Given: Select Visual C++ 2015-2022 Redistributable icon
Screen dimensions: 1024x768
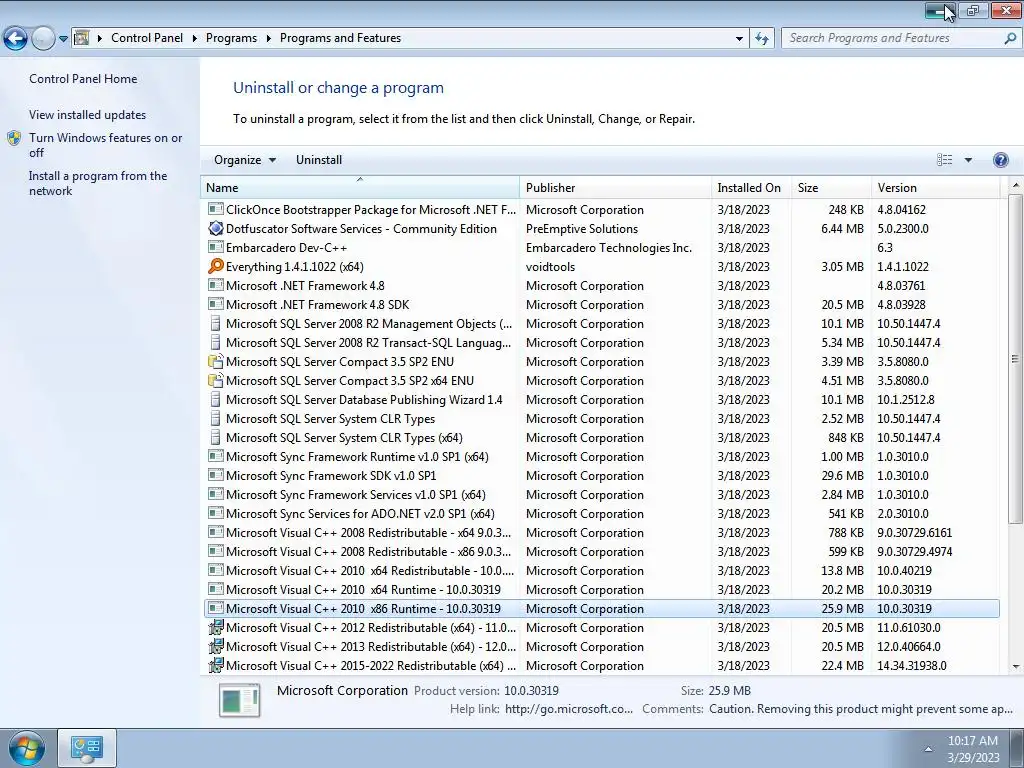Looking at the screenshot, I should (x=216, y=665).
